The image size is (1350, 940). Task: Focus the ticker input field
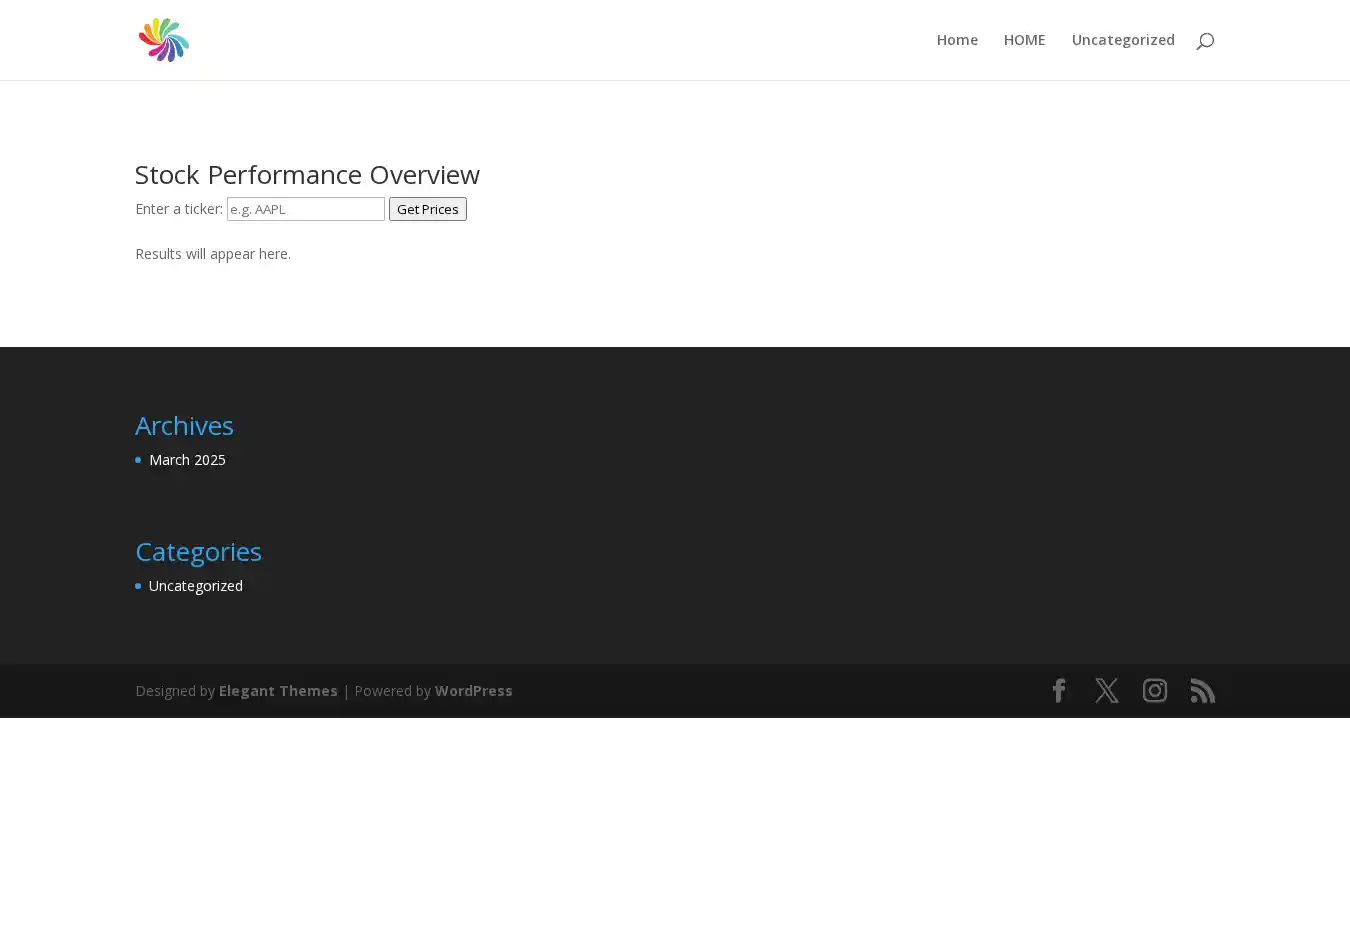[305, 209]
